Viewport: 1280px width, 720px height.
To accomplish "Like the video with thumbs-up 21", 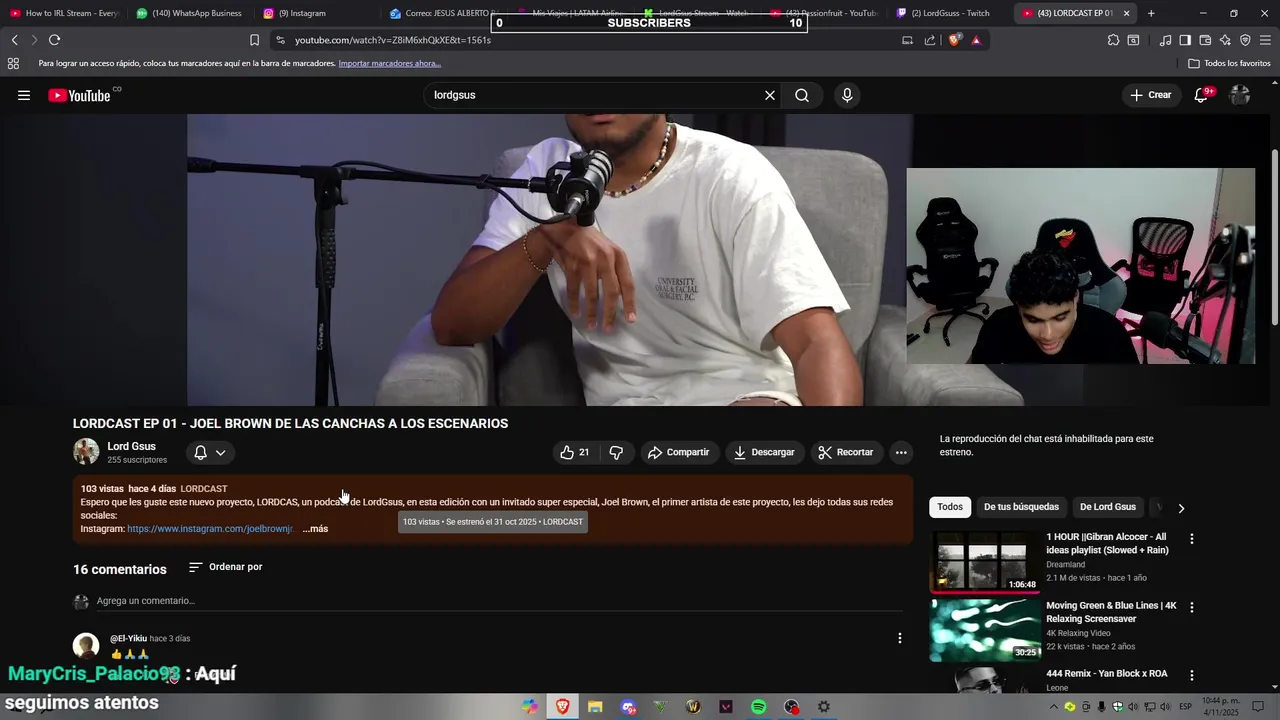I will pos(574,452).
